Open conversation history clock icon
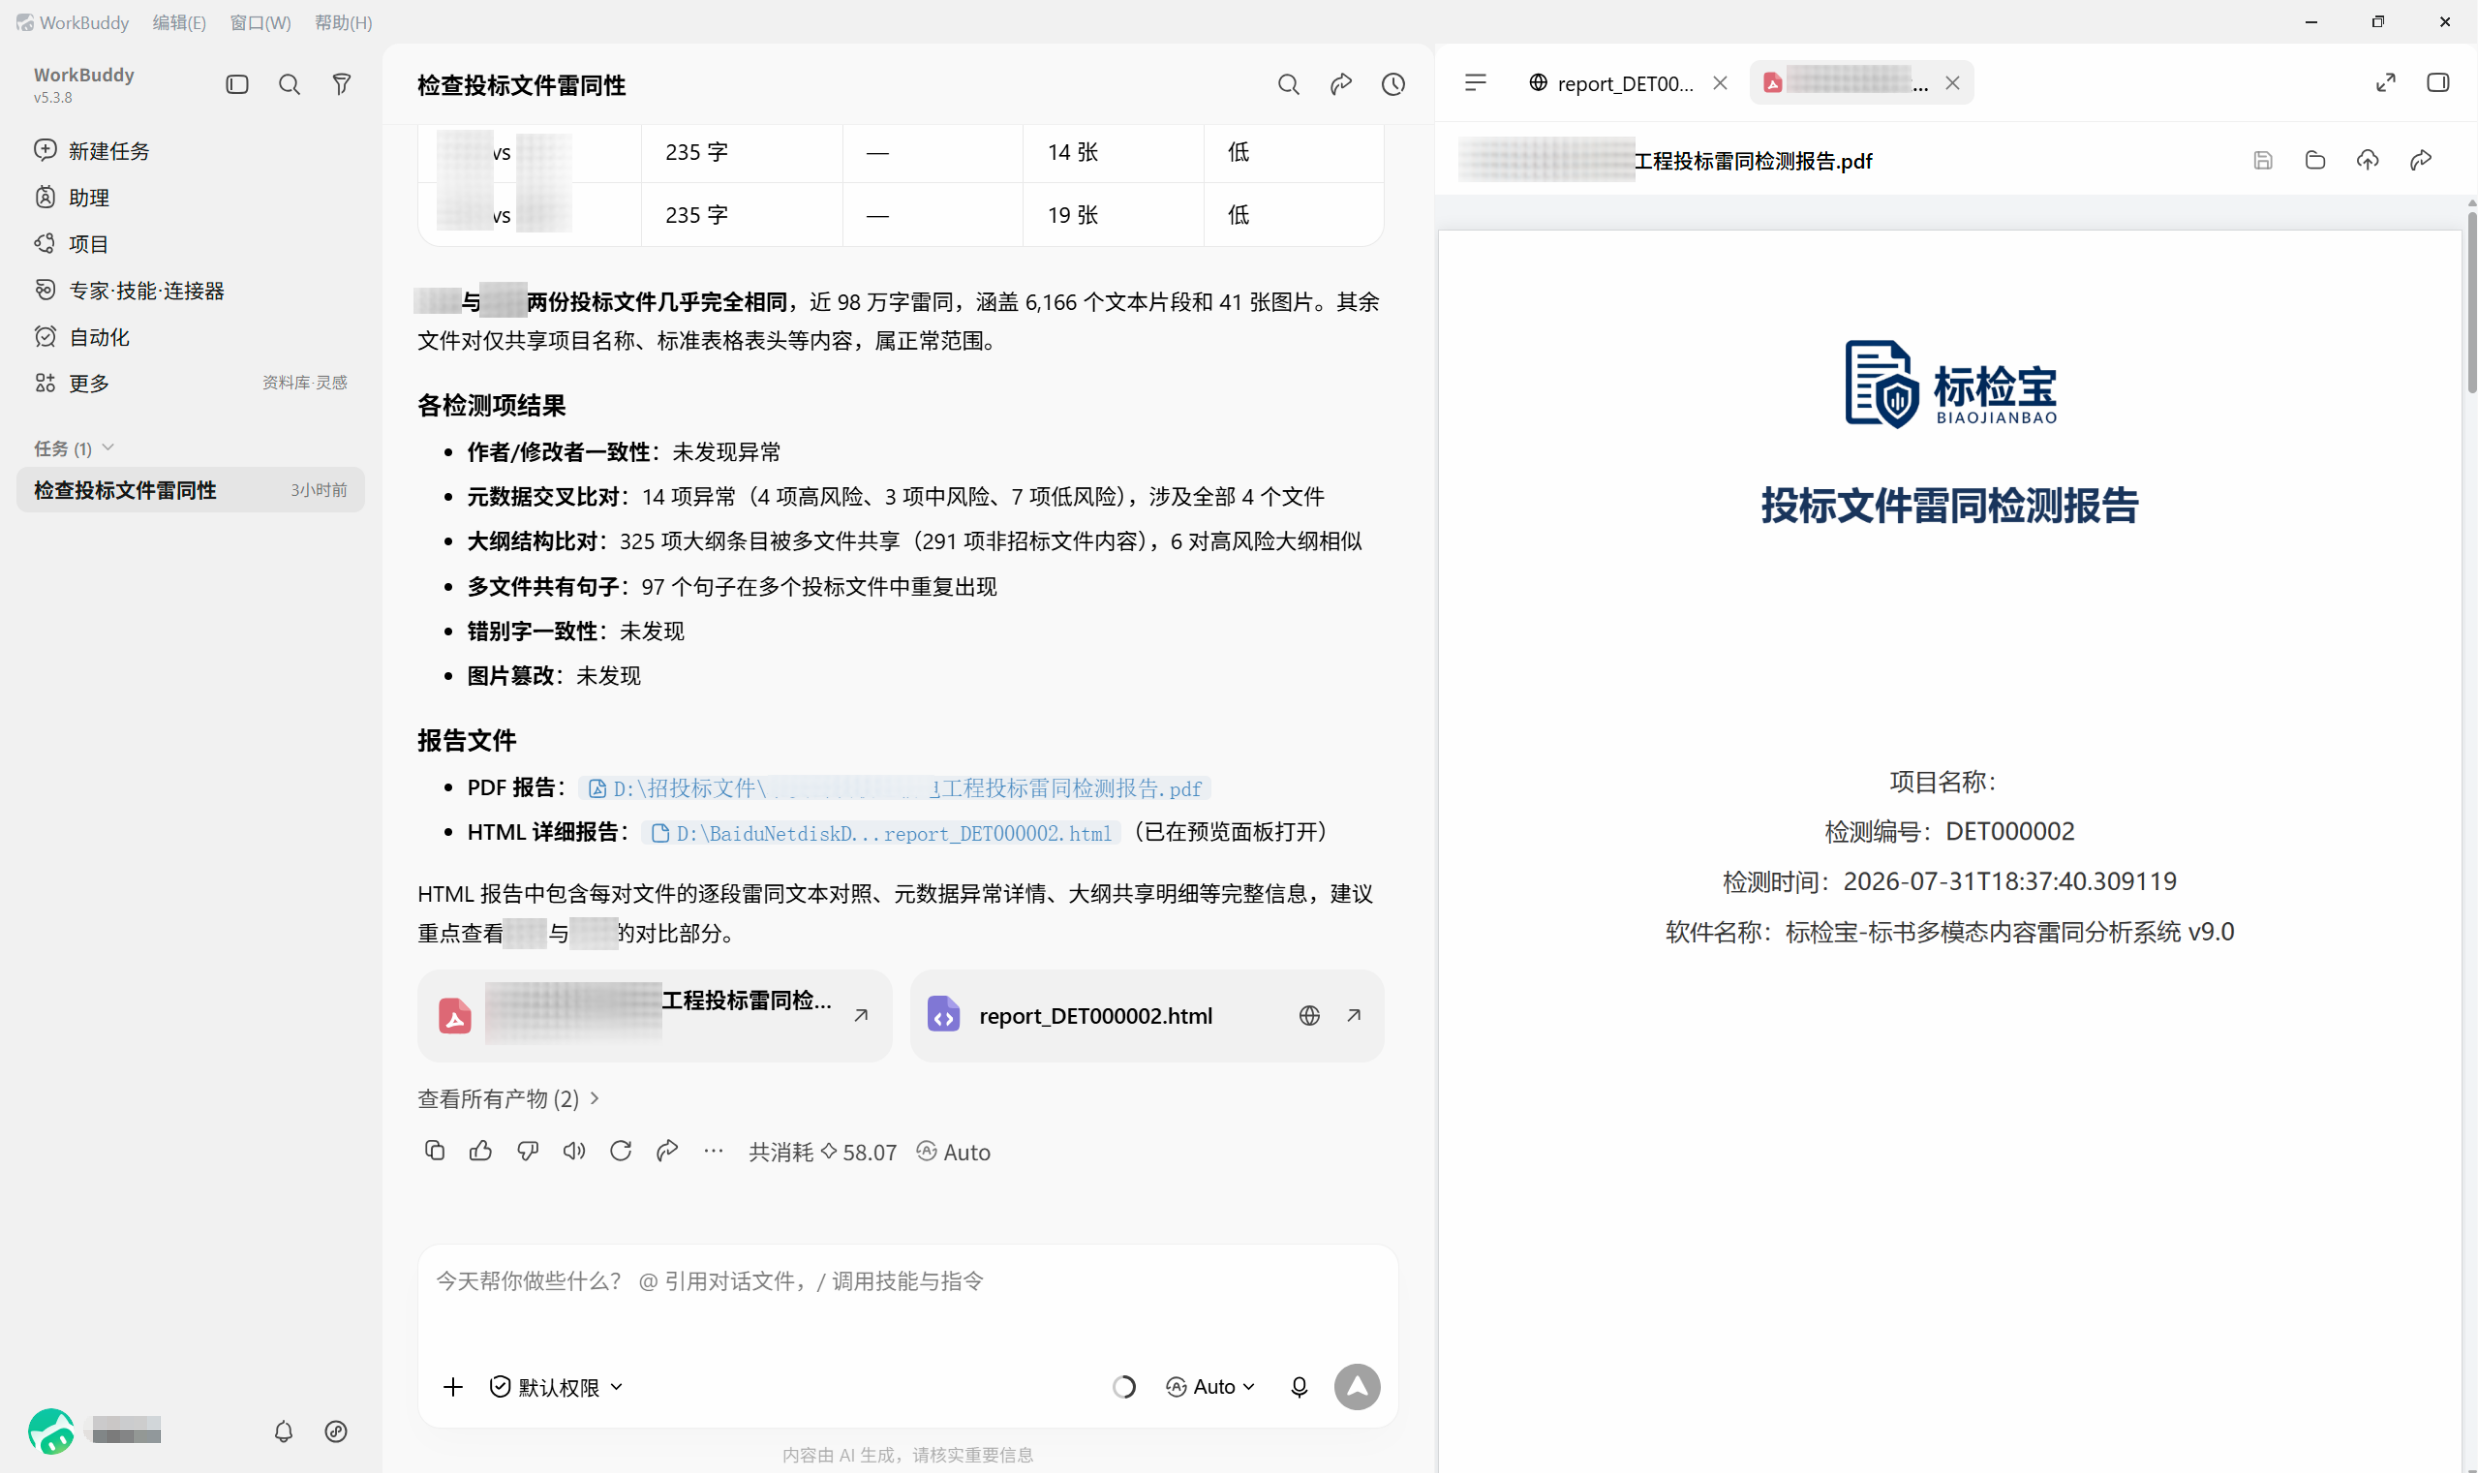This screenshot has height=1473, width=2478. click(1393, 85)
